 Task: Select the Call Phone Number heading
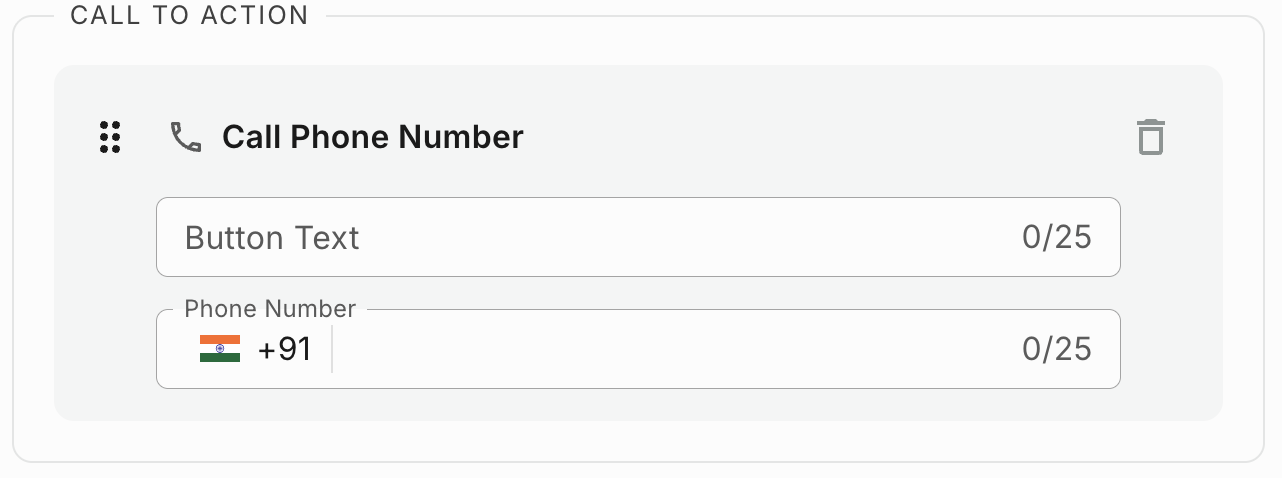[372, 137]
